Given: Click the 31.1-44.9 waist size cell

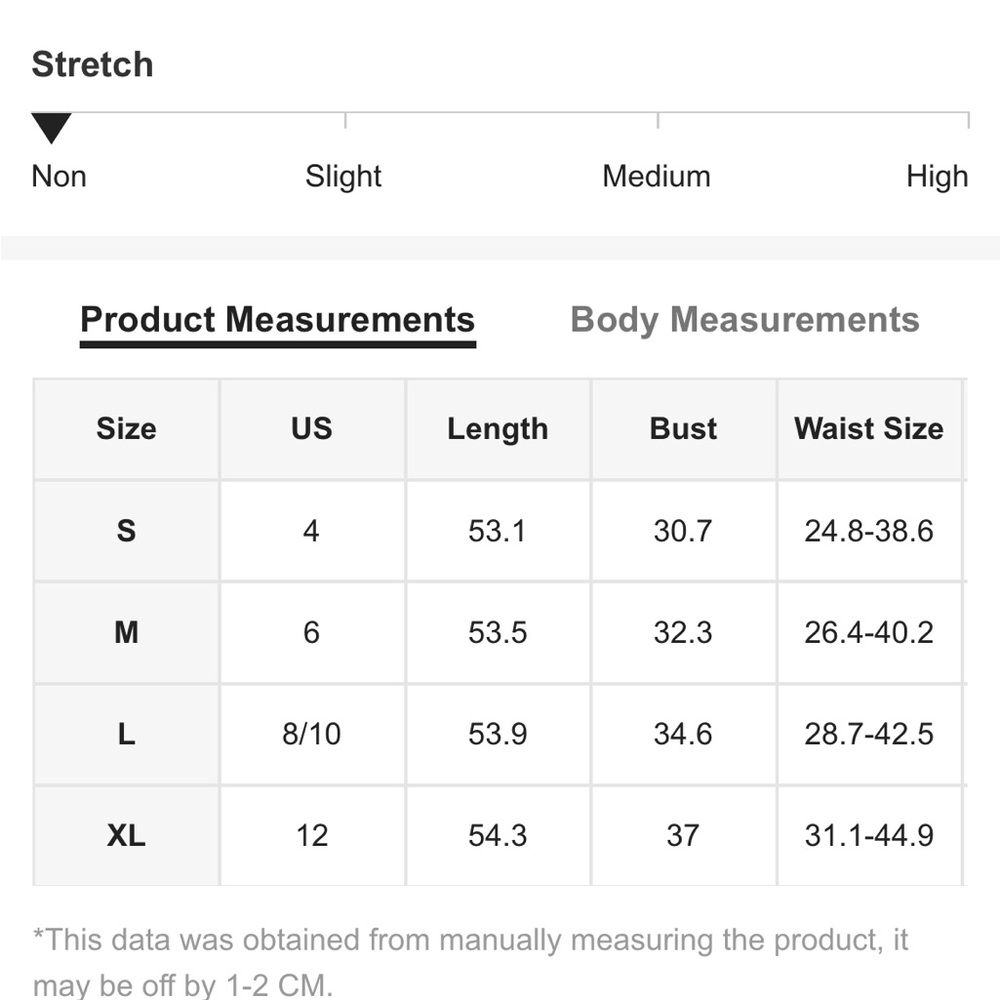Looking at the screenshot, I should coord(869,835).
